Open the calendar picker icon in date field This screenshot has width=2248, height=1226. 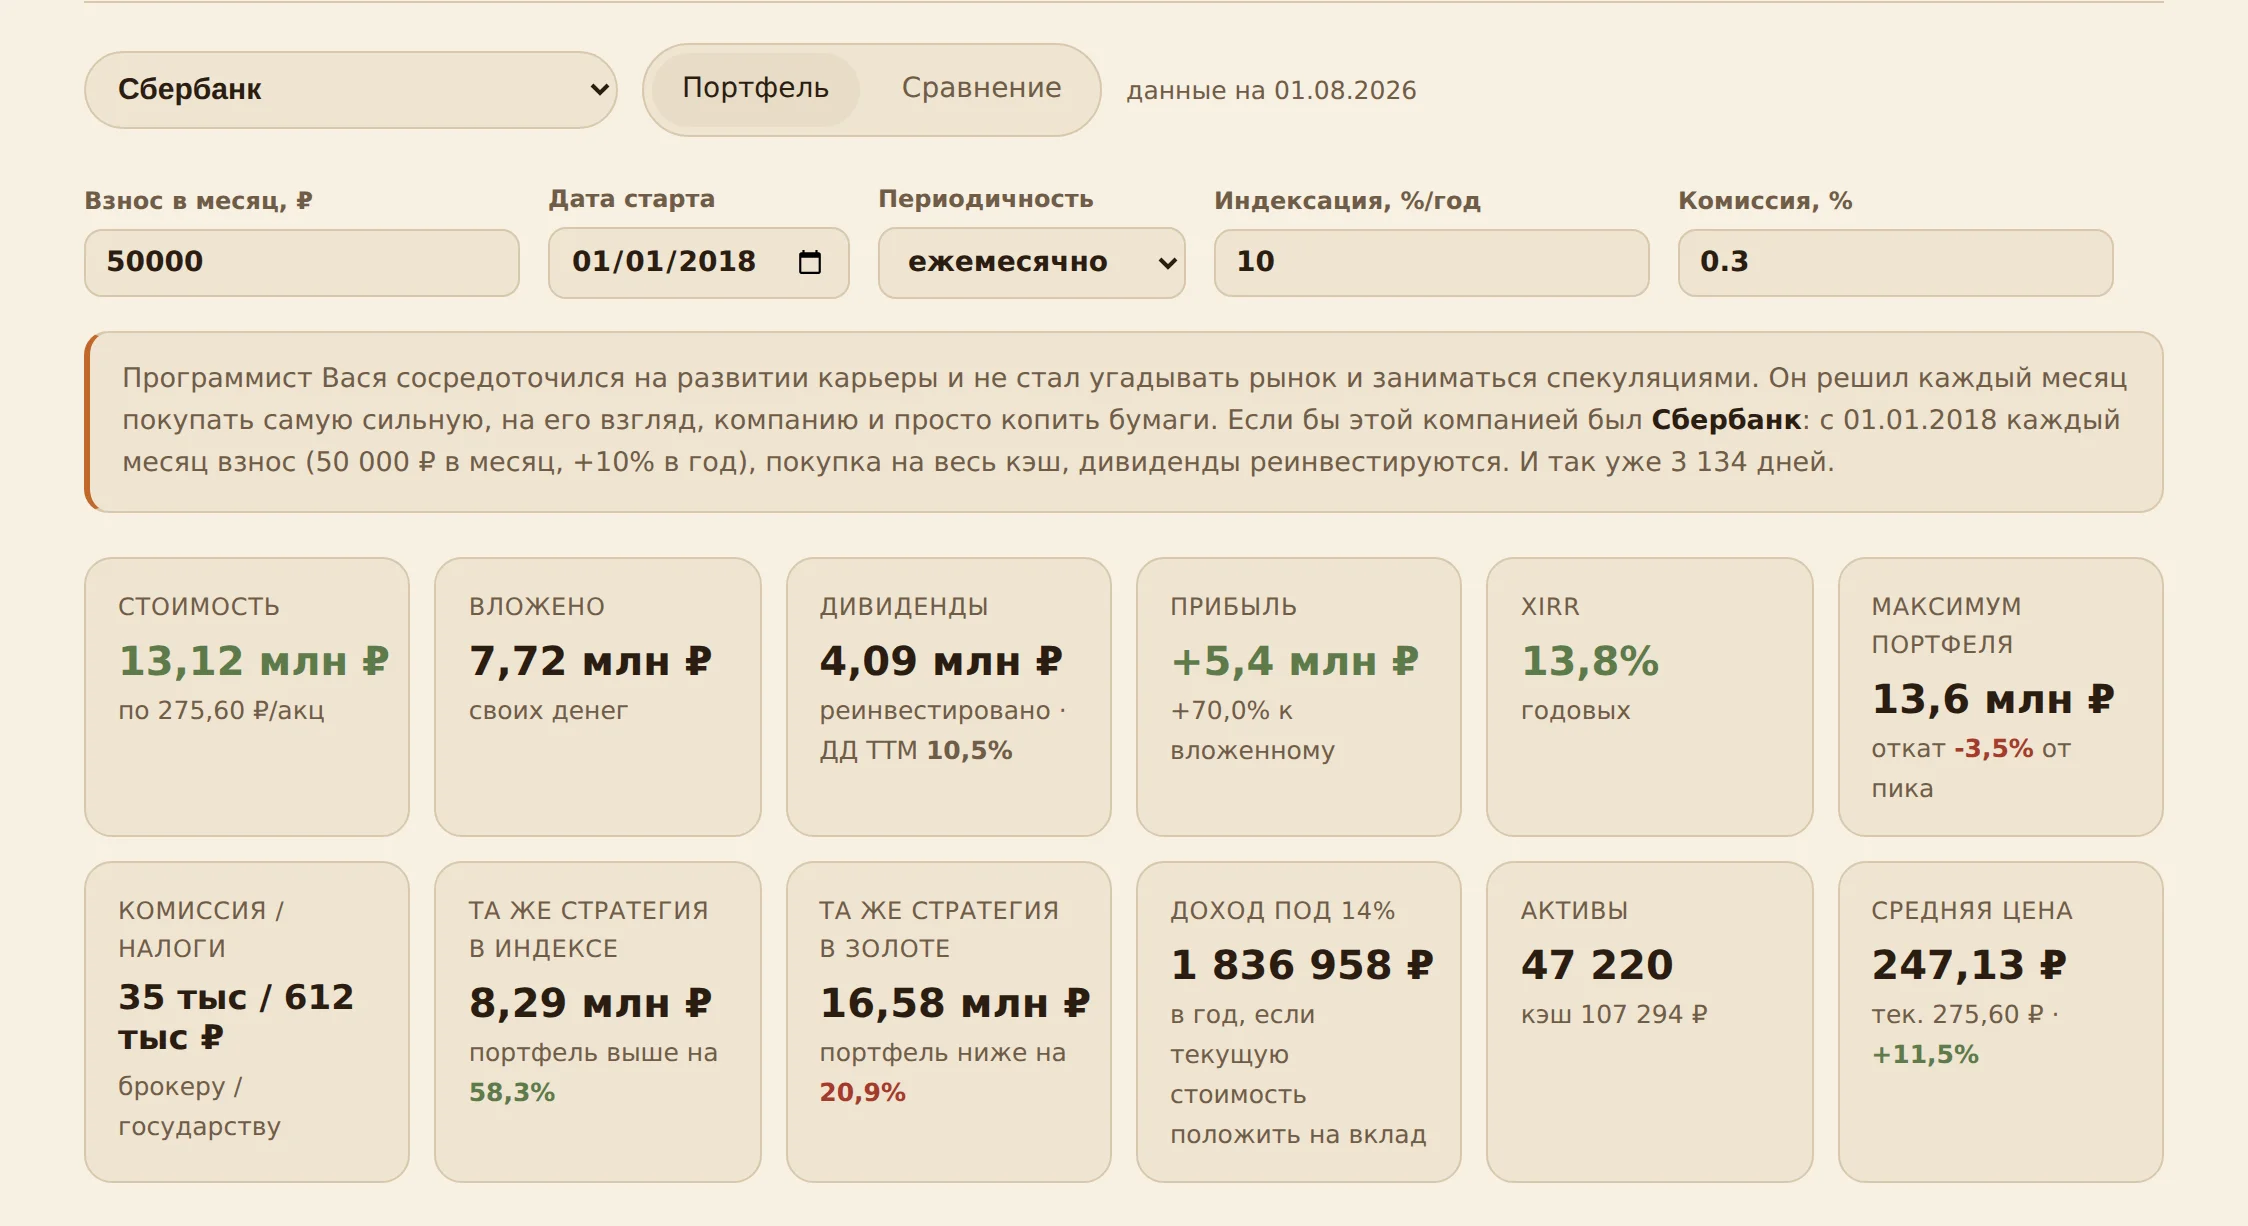(x=810, y=262)
